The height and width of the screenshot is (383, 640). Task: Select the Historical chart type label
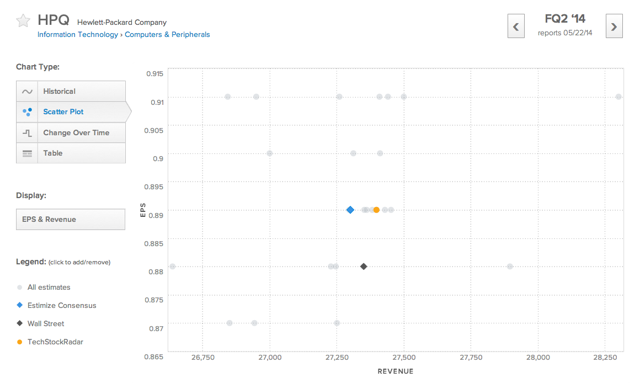59,91
